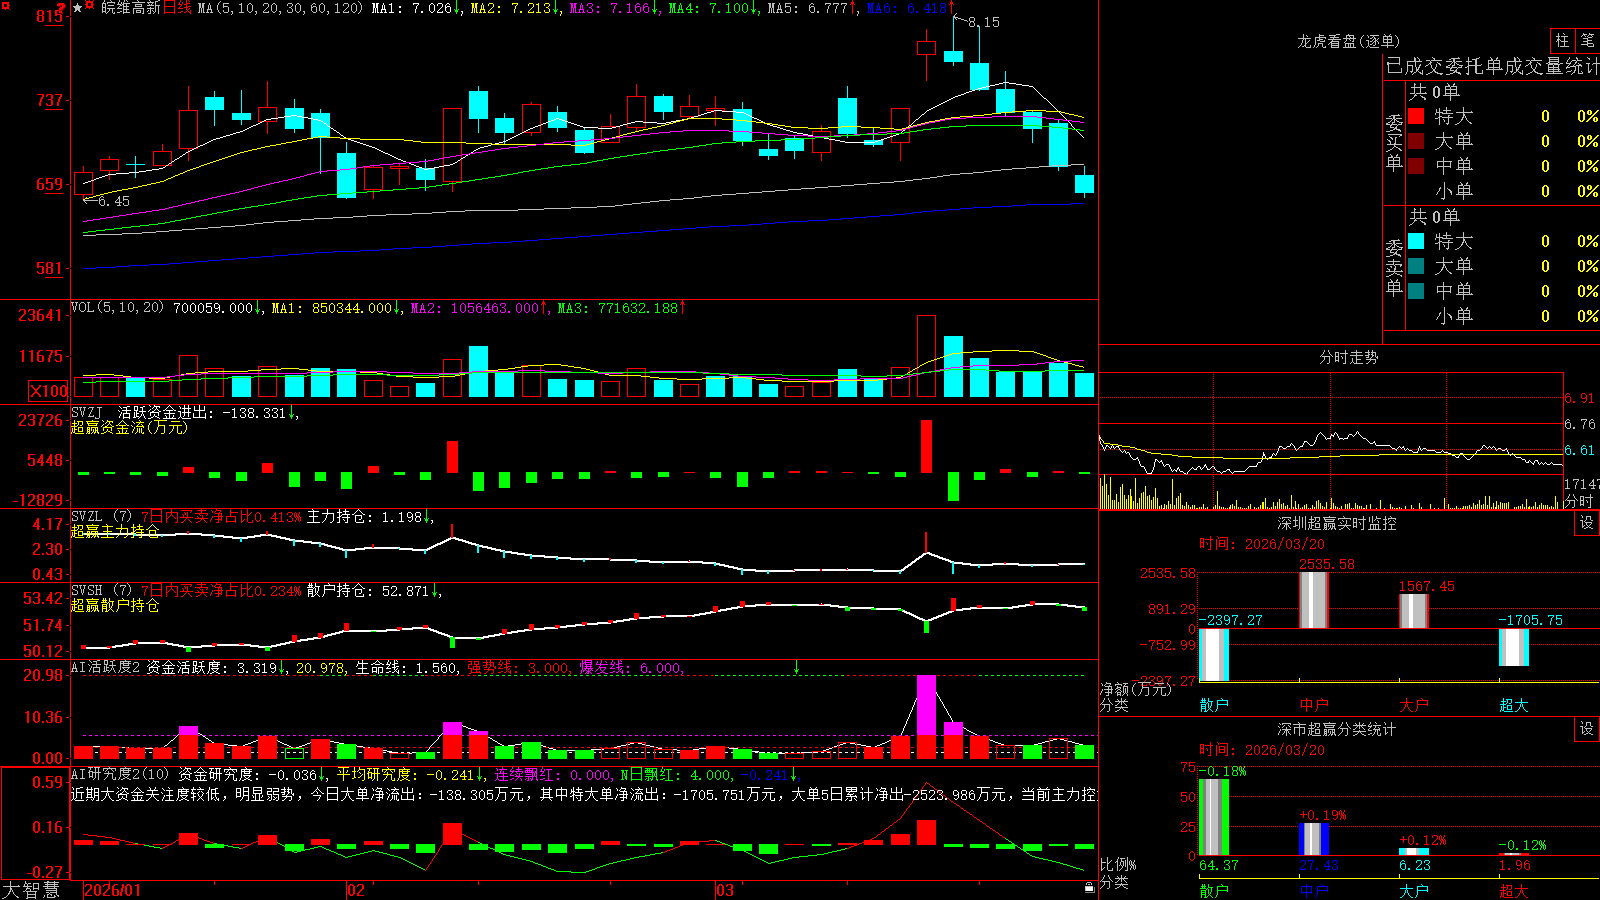Click the 深圳超赢实时监控 title
Screen dimensions: 1600x900
click(1336, 523)
